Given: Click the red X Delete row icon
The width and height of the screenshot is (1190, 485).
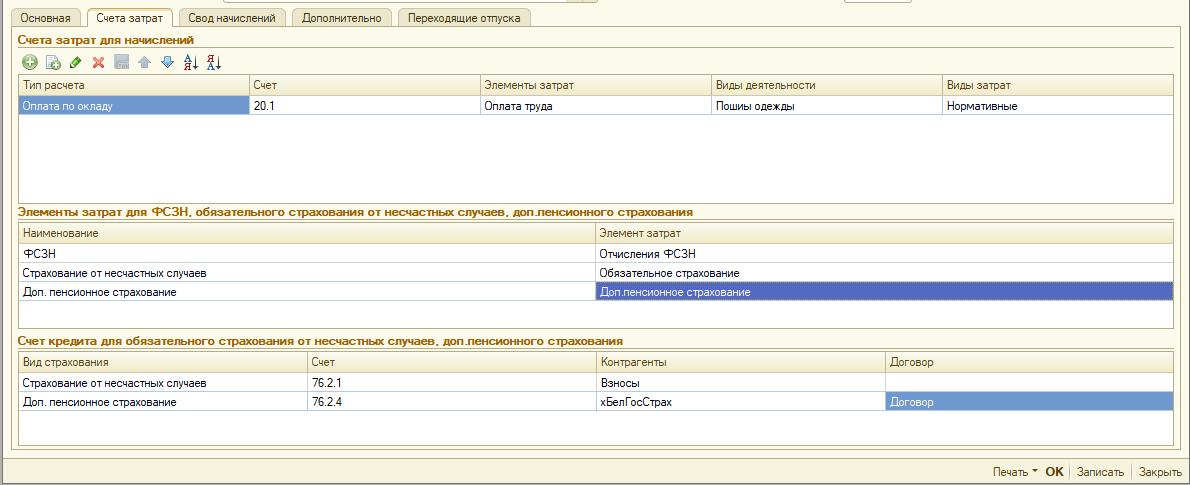Looking at the screenshot, I should pyautogui.click(x=98, y=62).
